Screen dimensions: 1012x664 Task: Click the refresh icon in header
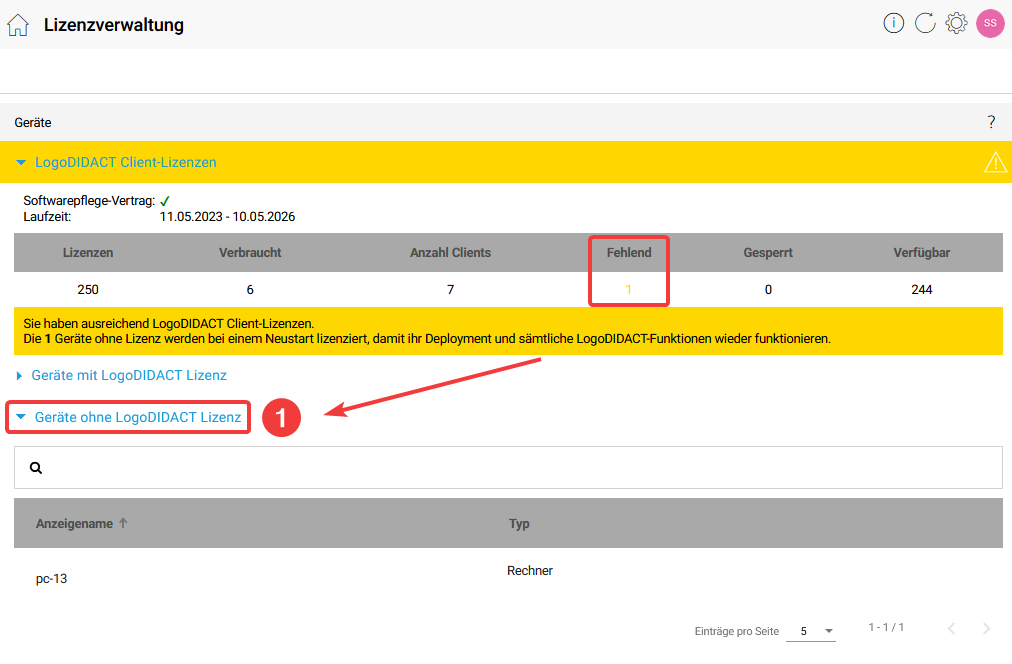925,23
